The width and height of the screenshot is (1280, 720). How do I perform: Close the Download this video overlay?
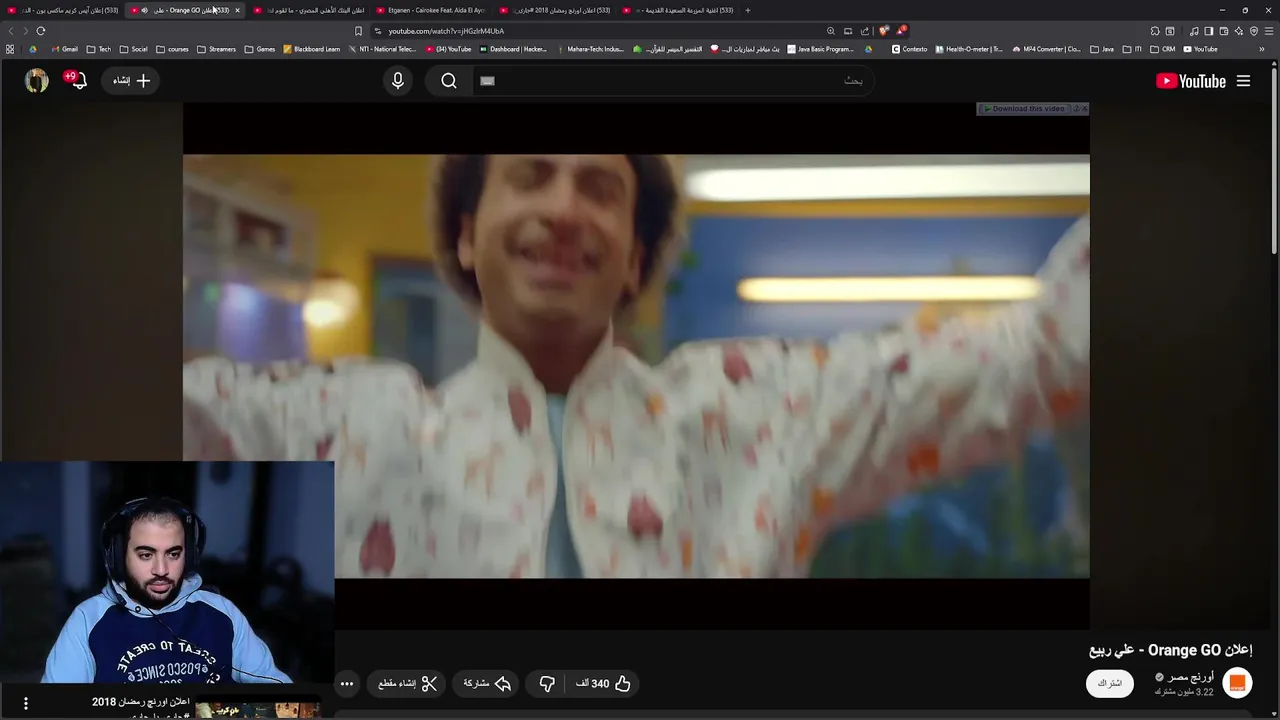(1084, 108)
